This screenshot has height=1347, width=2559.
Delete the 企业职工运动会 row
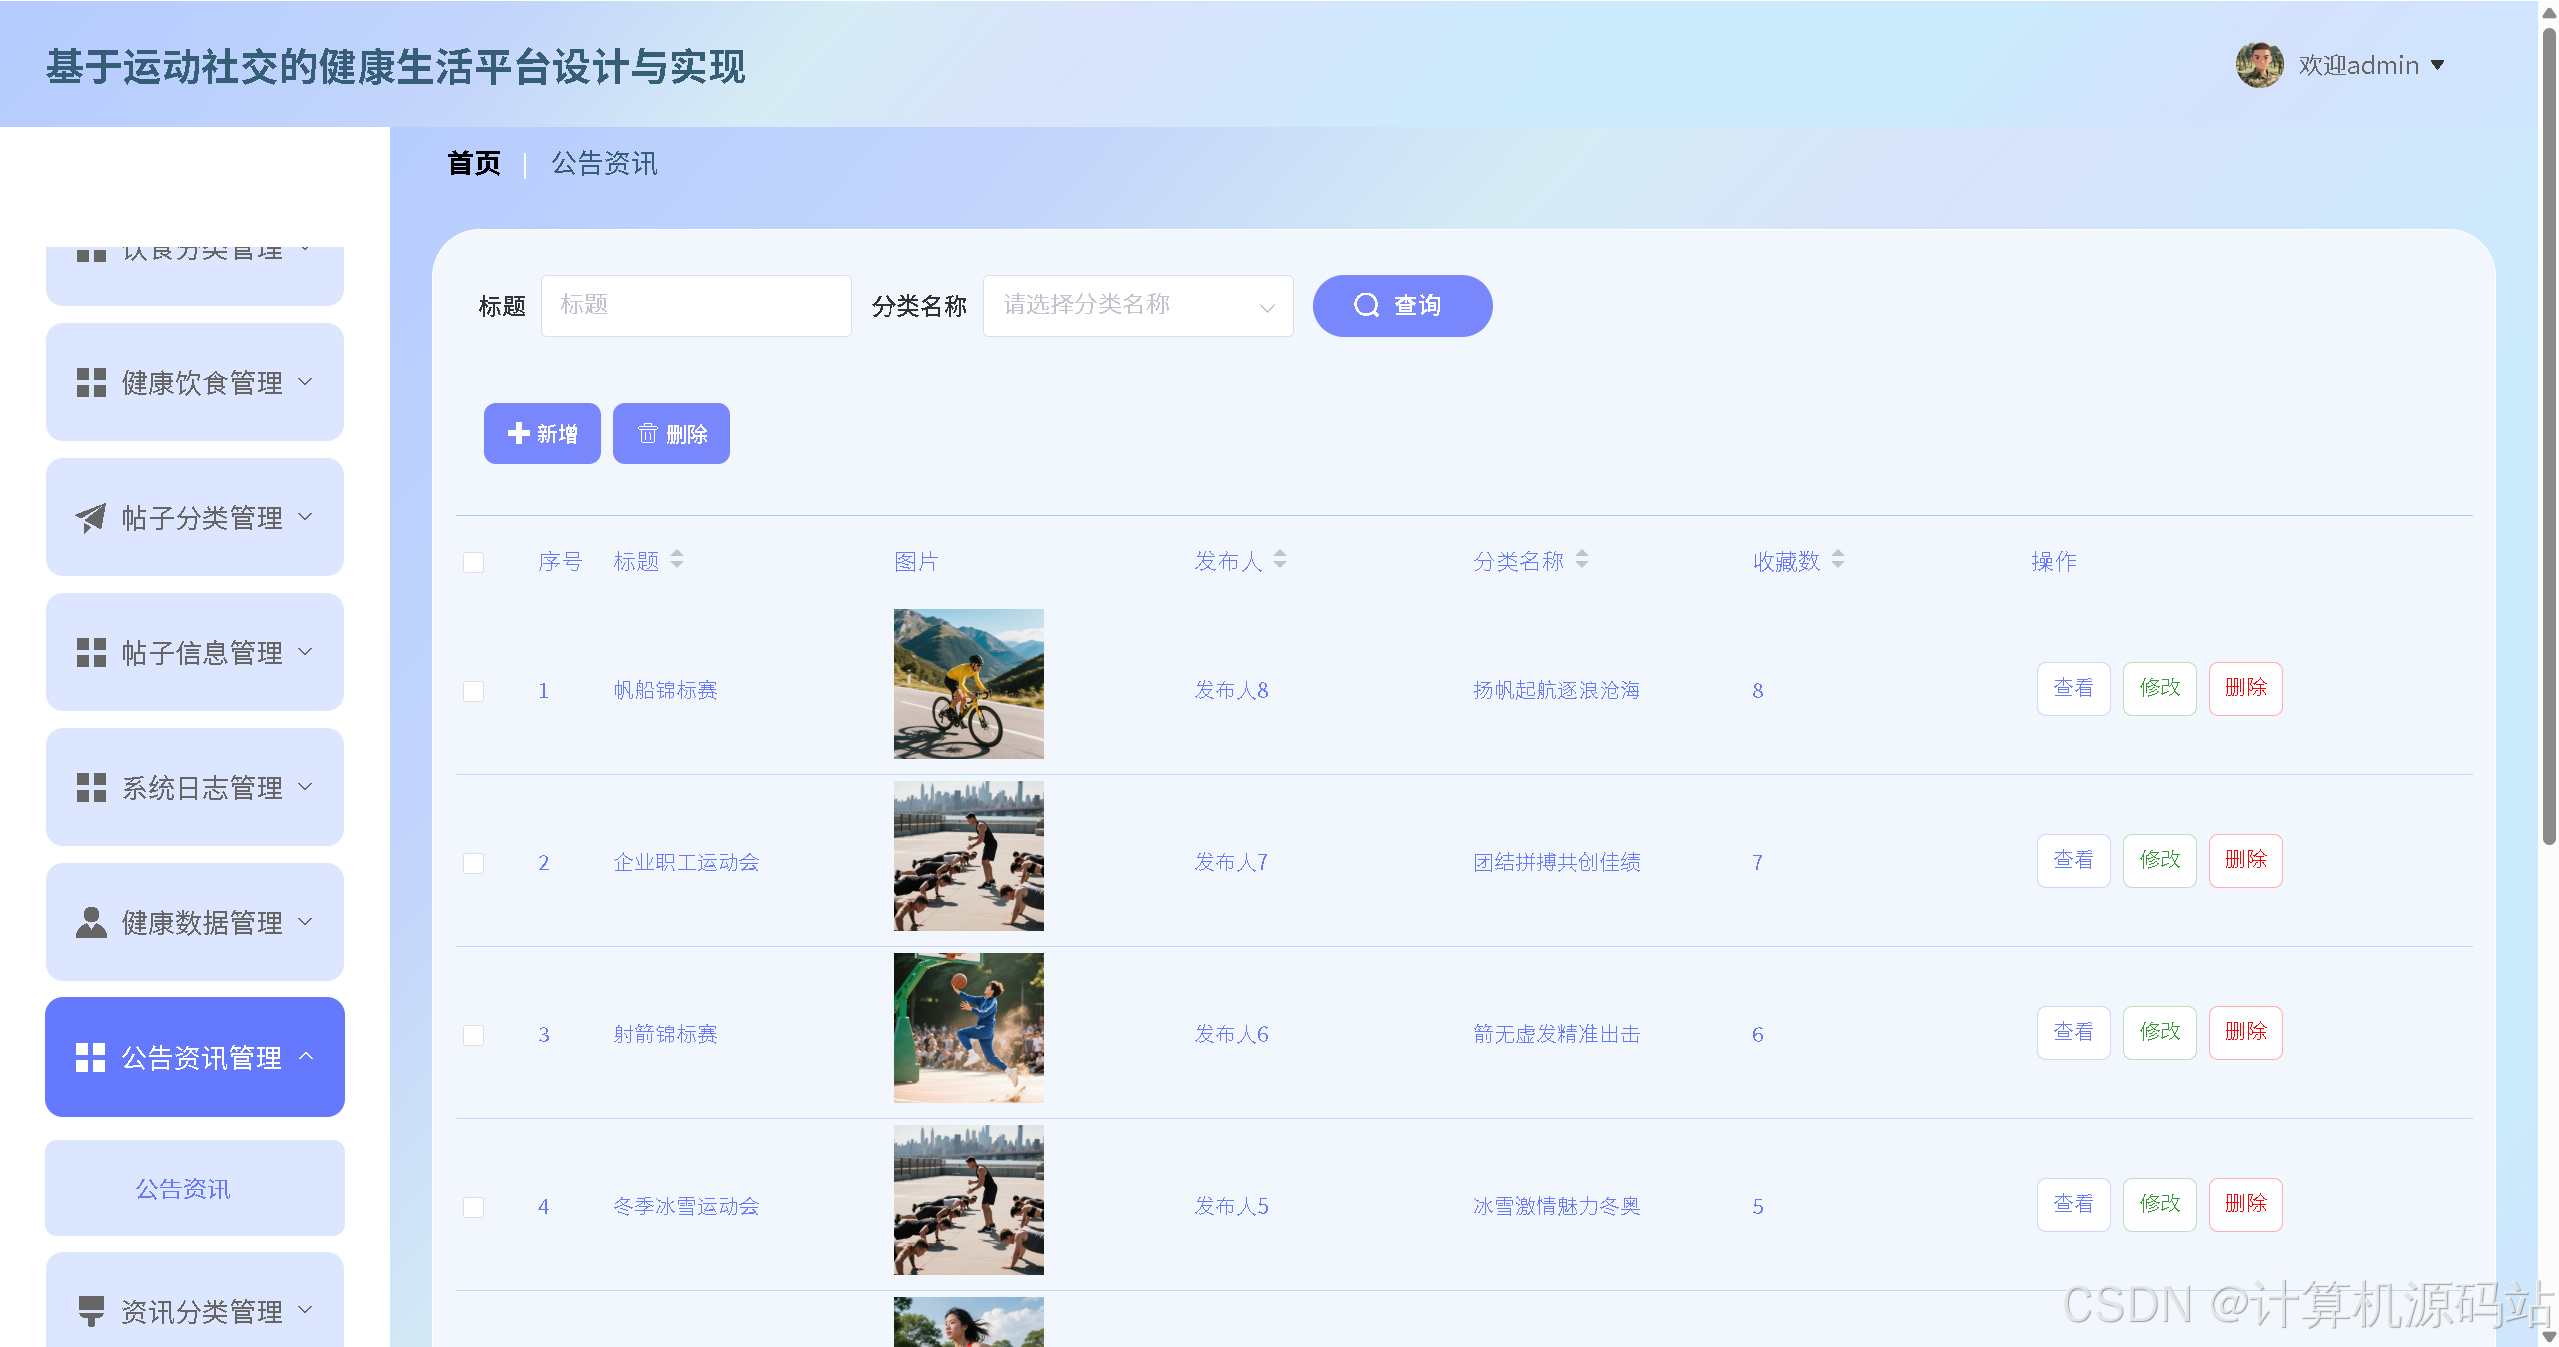[2245, 860]
